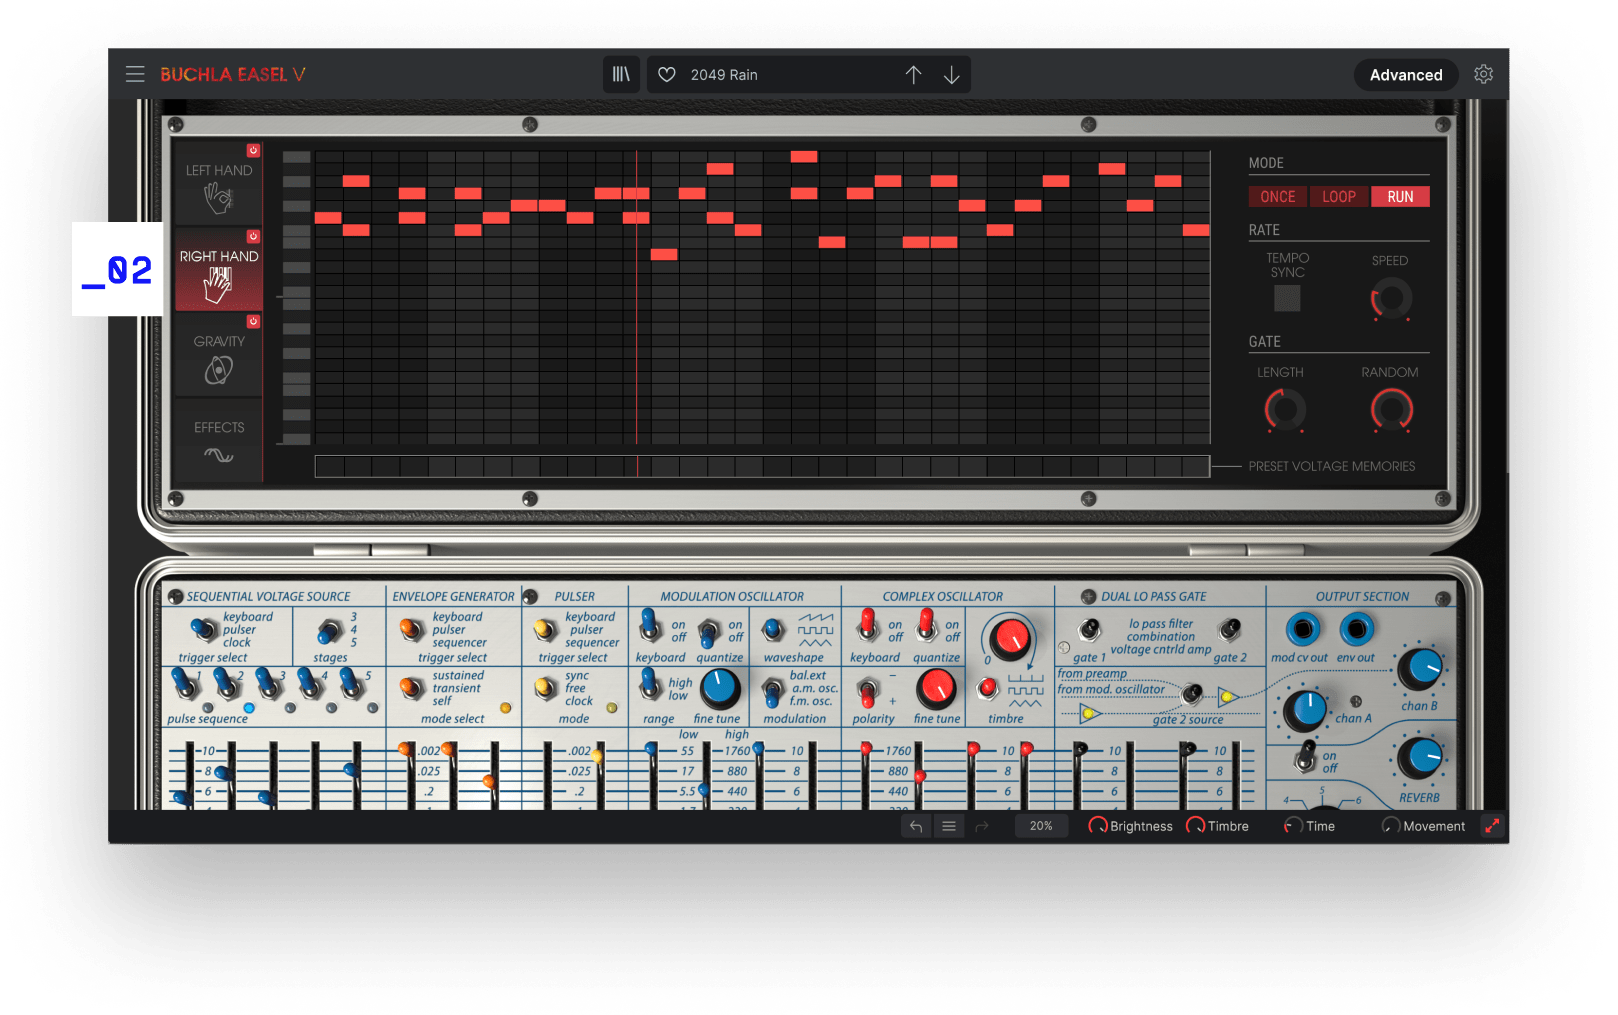Switch to the Effects tab
The height and width of the screenshot is (1015, 1618).
pyautogui.click(x=219, y=441)
